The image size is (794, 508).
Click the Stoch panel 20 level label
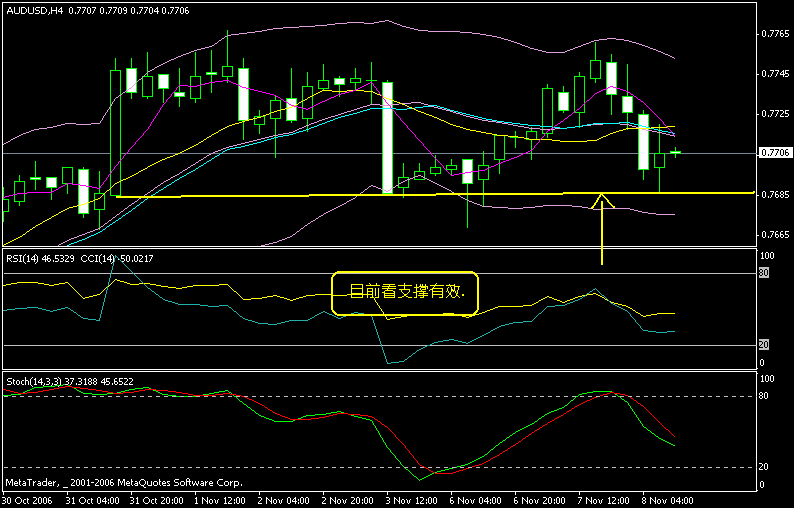click(764, 466)
